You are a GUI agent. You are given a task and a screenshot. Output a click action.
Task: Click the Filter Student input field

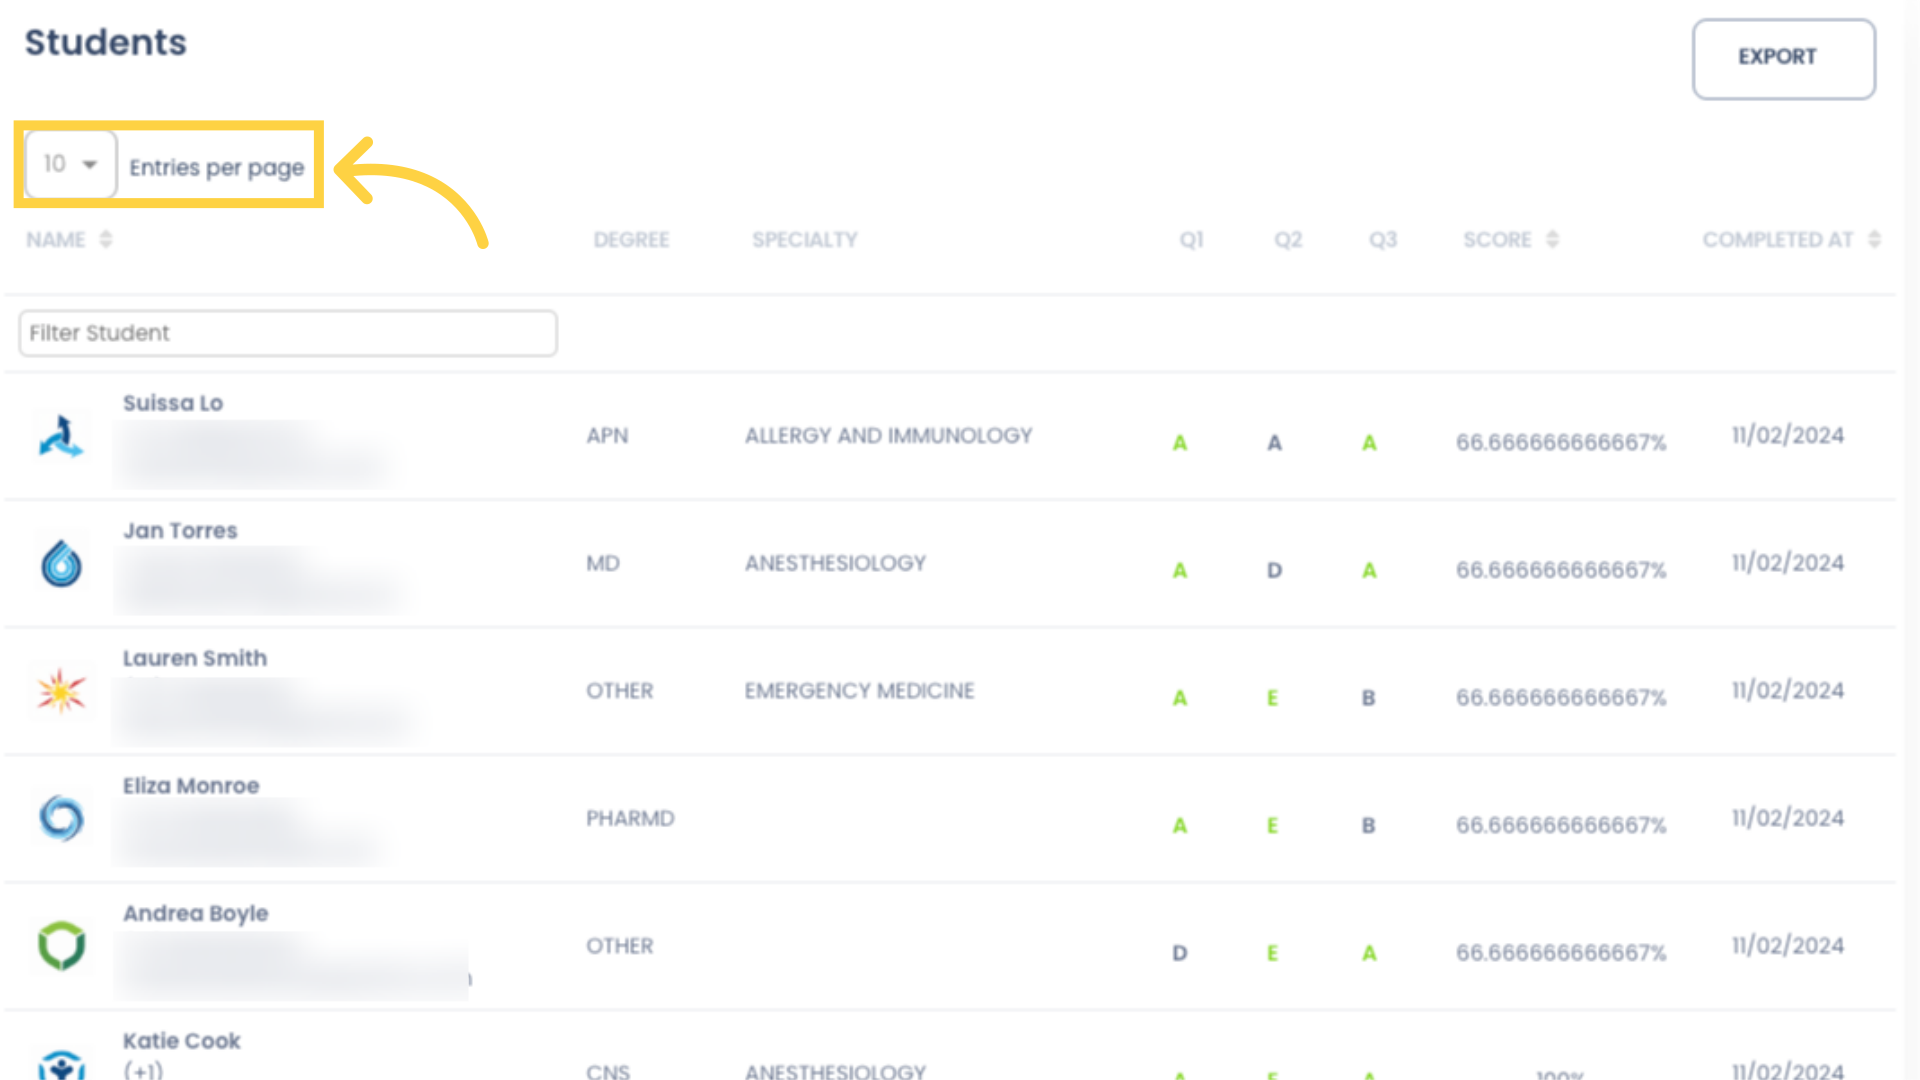click(x=287, y=332)
